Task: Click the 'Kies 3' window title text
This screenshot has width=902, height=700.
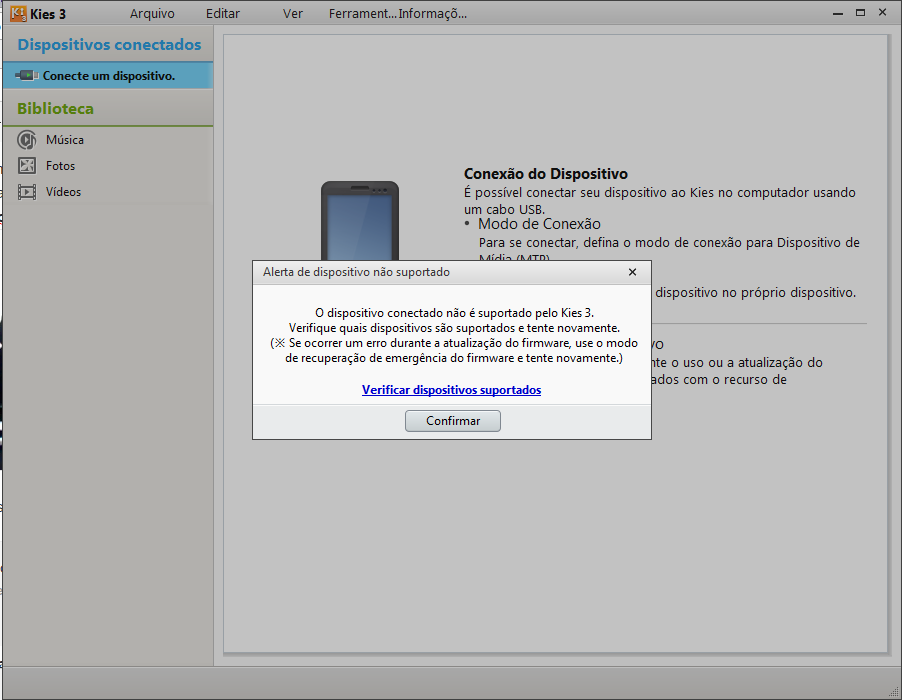Action: click(x=48, y=14)
